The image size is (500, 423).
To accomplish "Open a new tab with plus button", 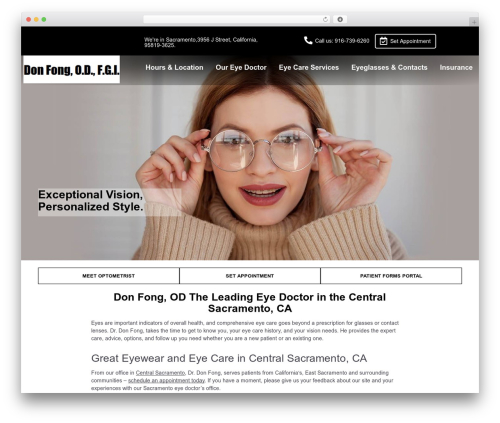I will (x=474, y=22).
